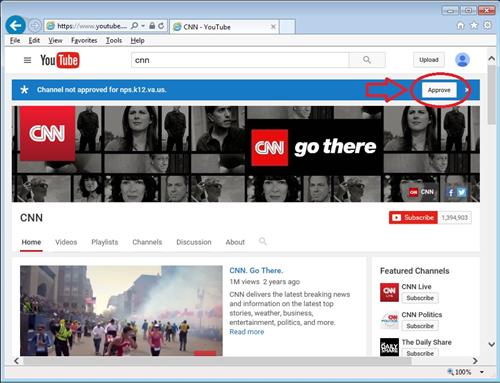Open the account avatar icon

click(462, 60)
